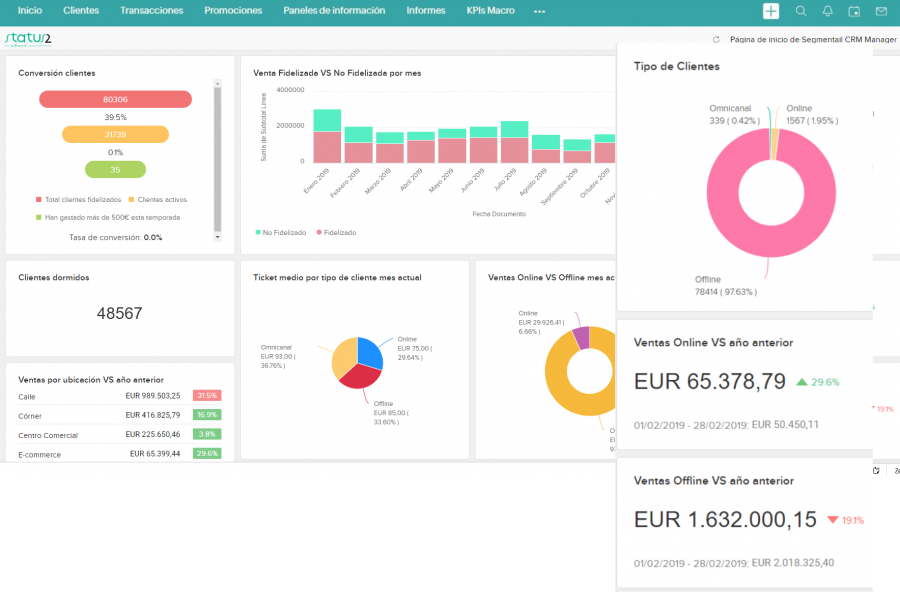Open the notifications bell
This screenshot has height=609, width=900.
828,11
